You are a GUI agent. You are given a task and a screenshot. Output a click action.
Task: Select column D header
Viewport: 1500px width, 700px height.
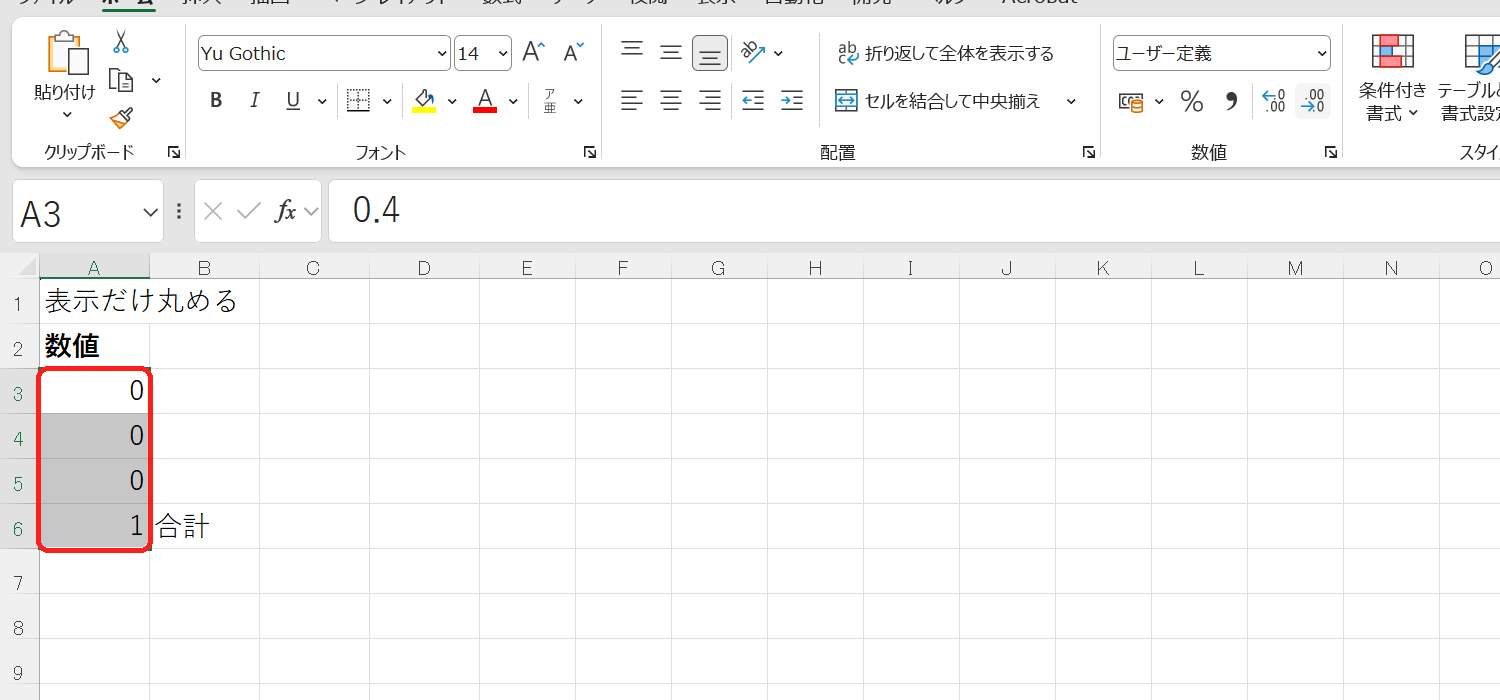point(424,267)
